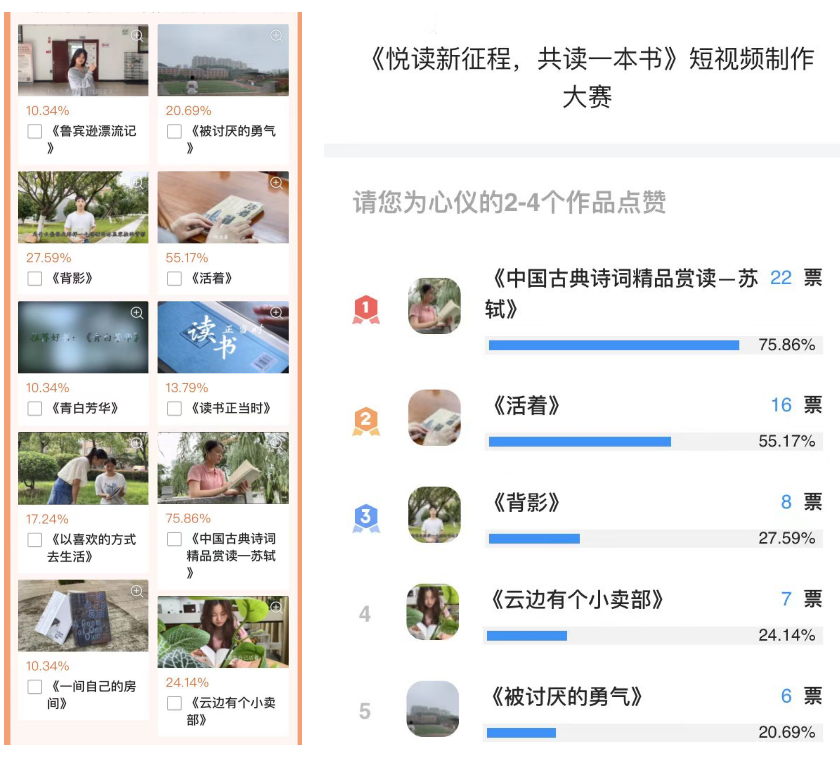Click the 16 票 vote count

796,405
